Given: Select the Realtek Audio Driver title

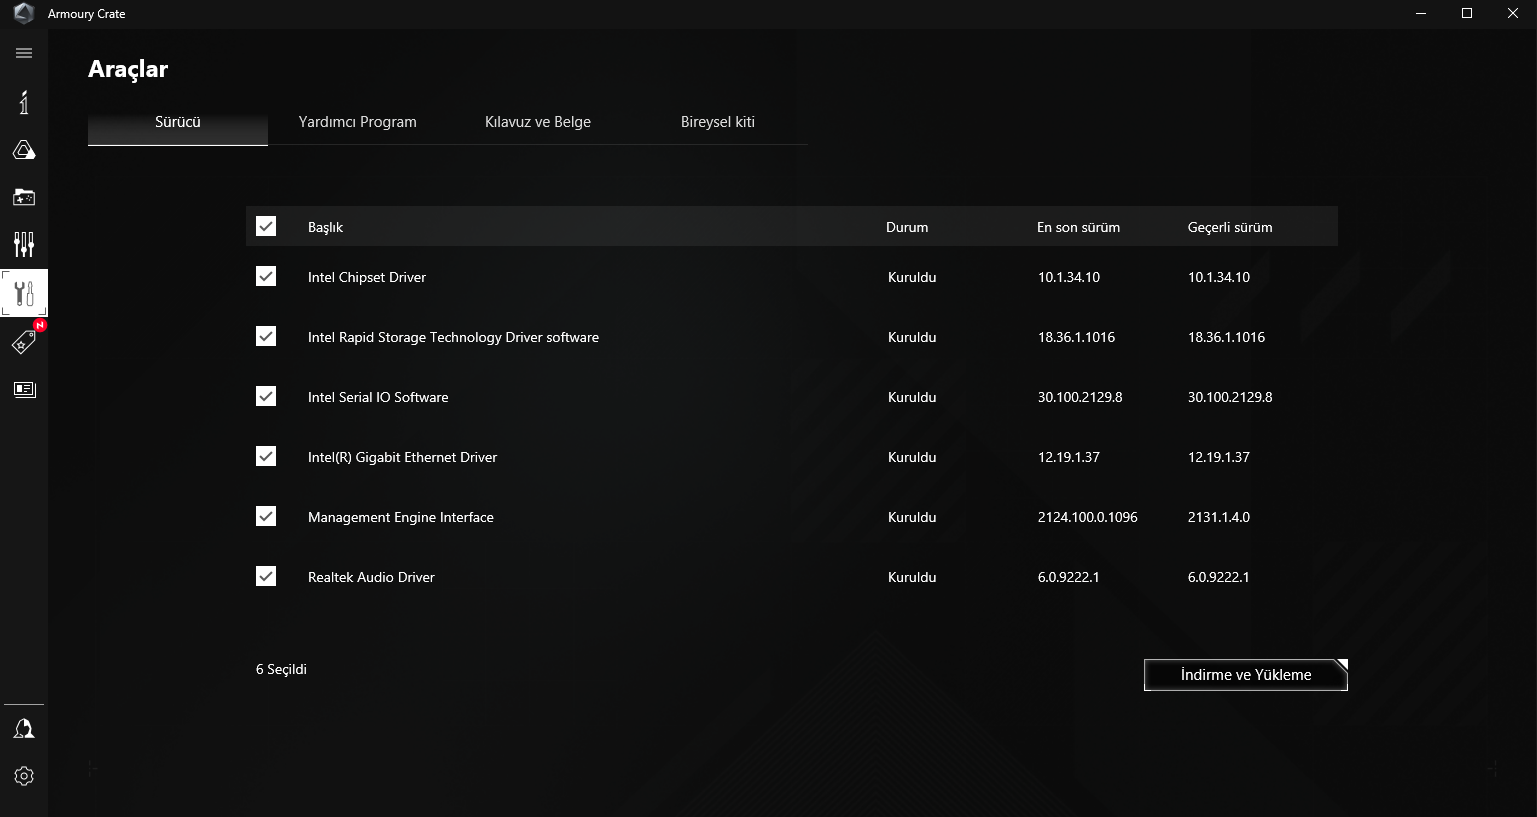Looking at the screenshot, I should point(371,577).
